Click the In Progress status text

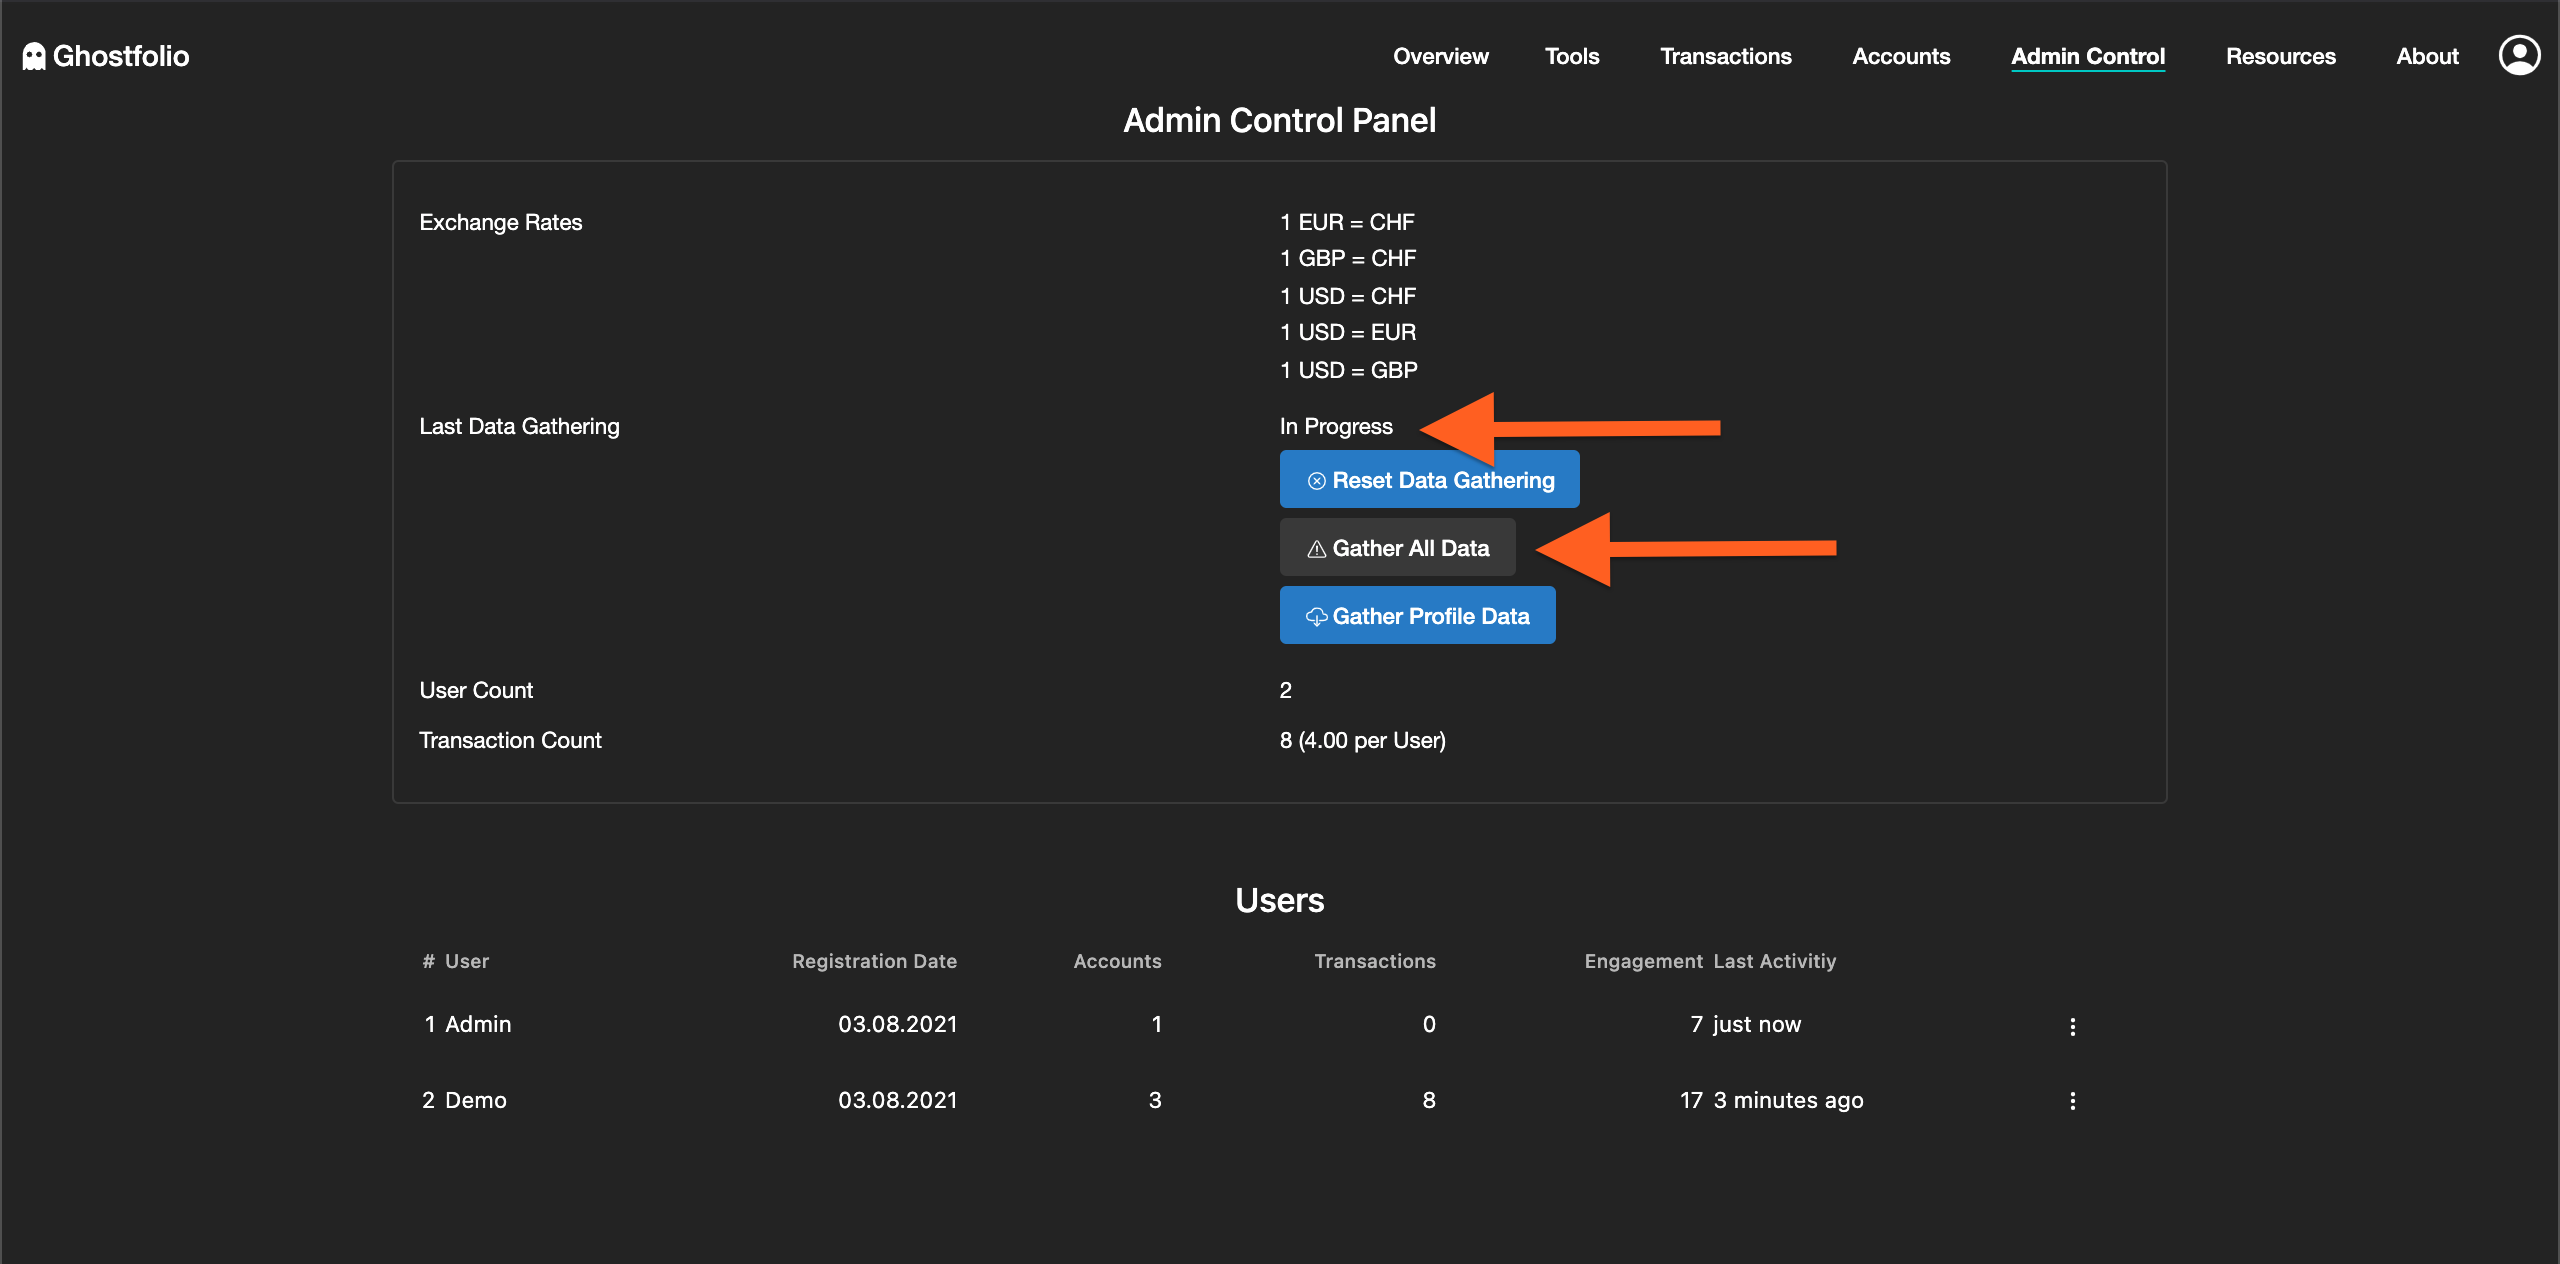1336,427
